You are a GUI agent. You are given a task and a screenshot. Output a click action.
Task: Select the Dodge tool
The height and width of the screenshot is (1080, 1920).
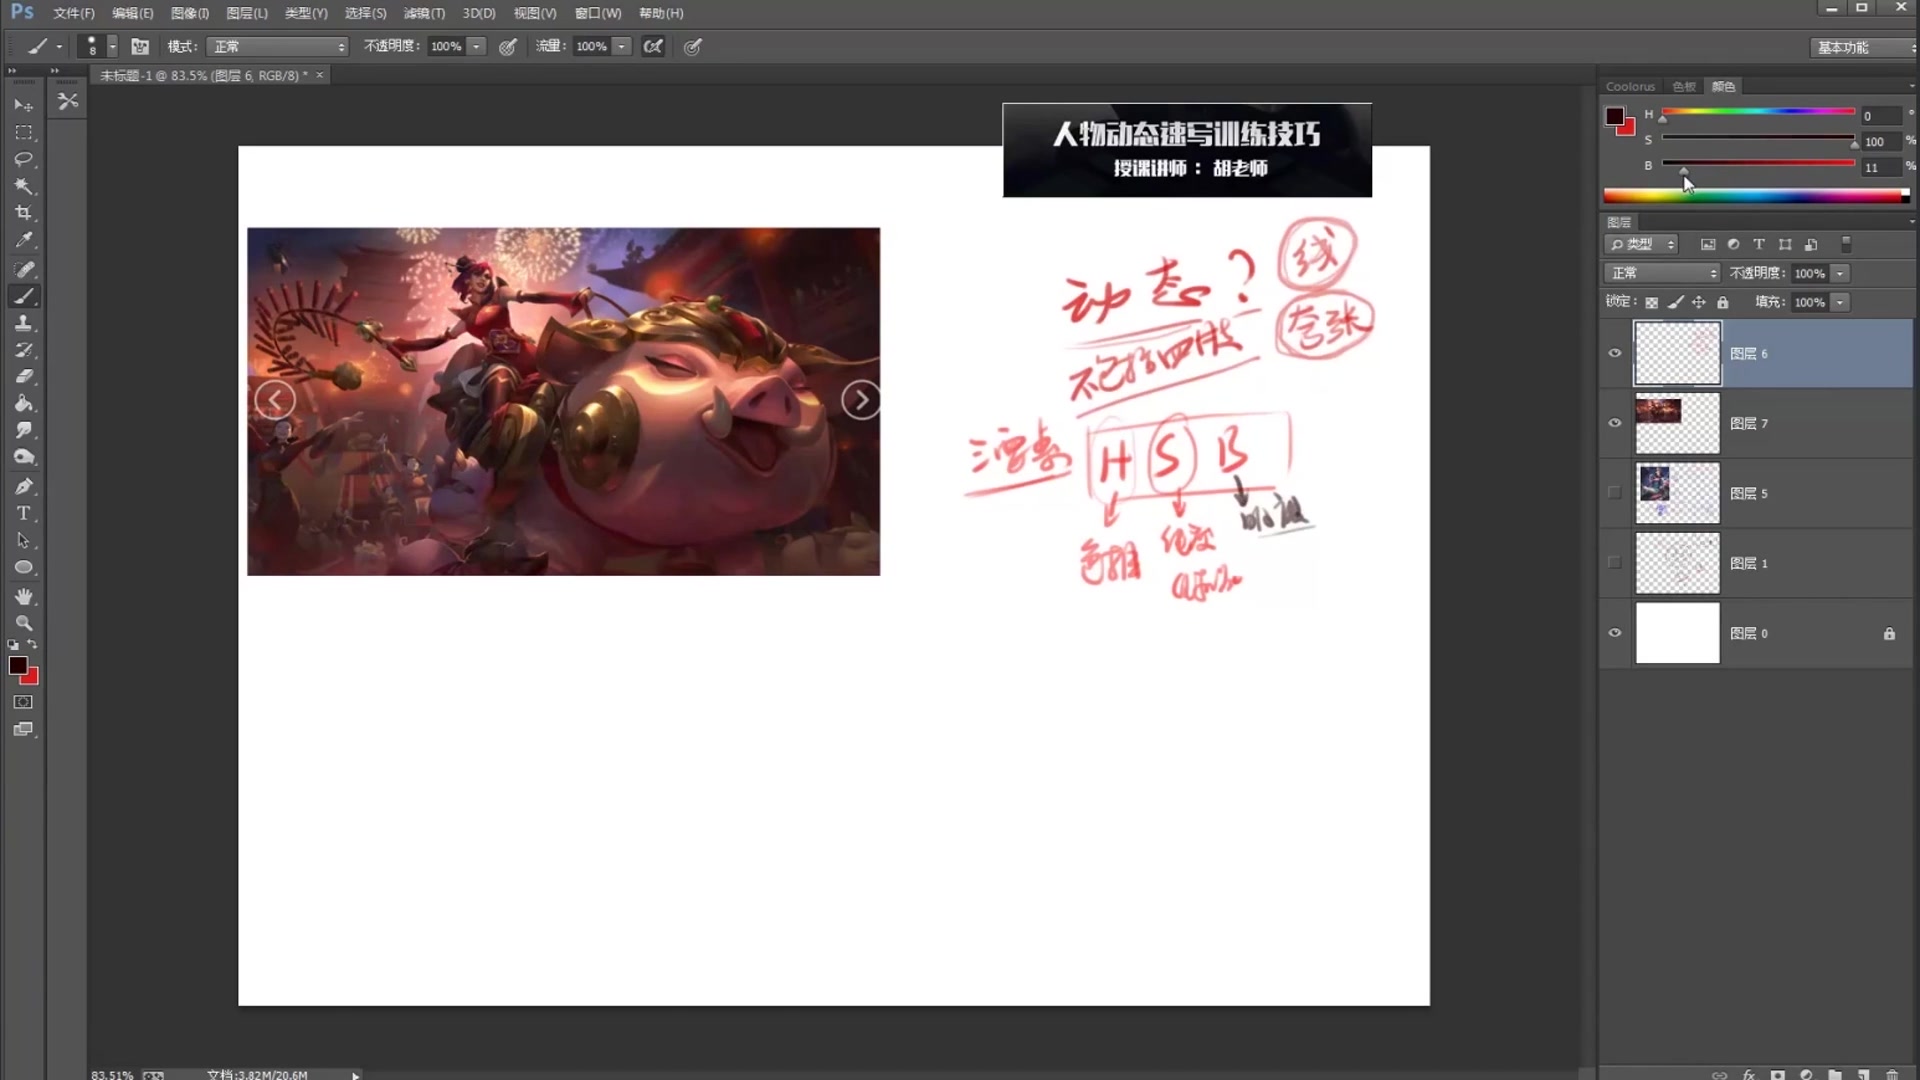(x=23, y=458)
